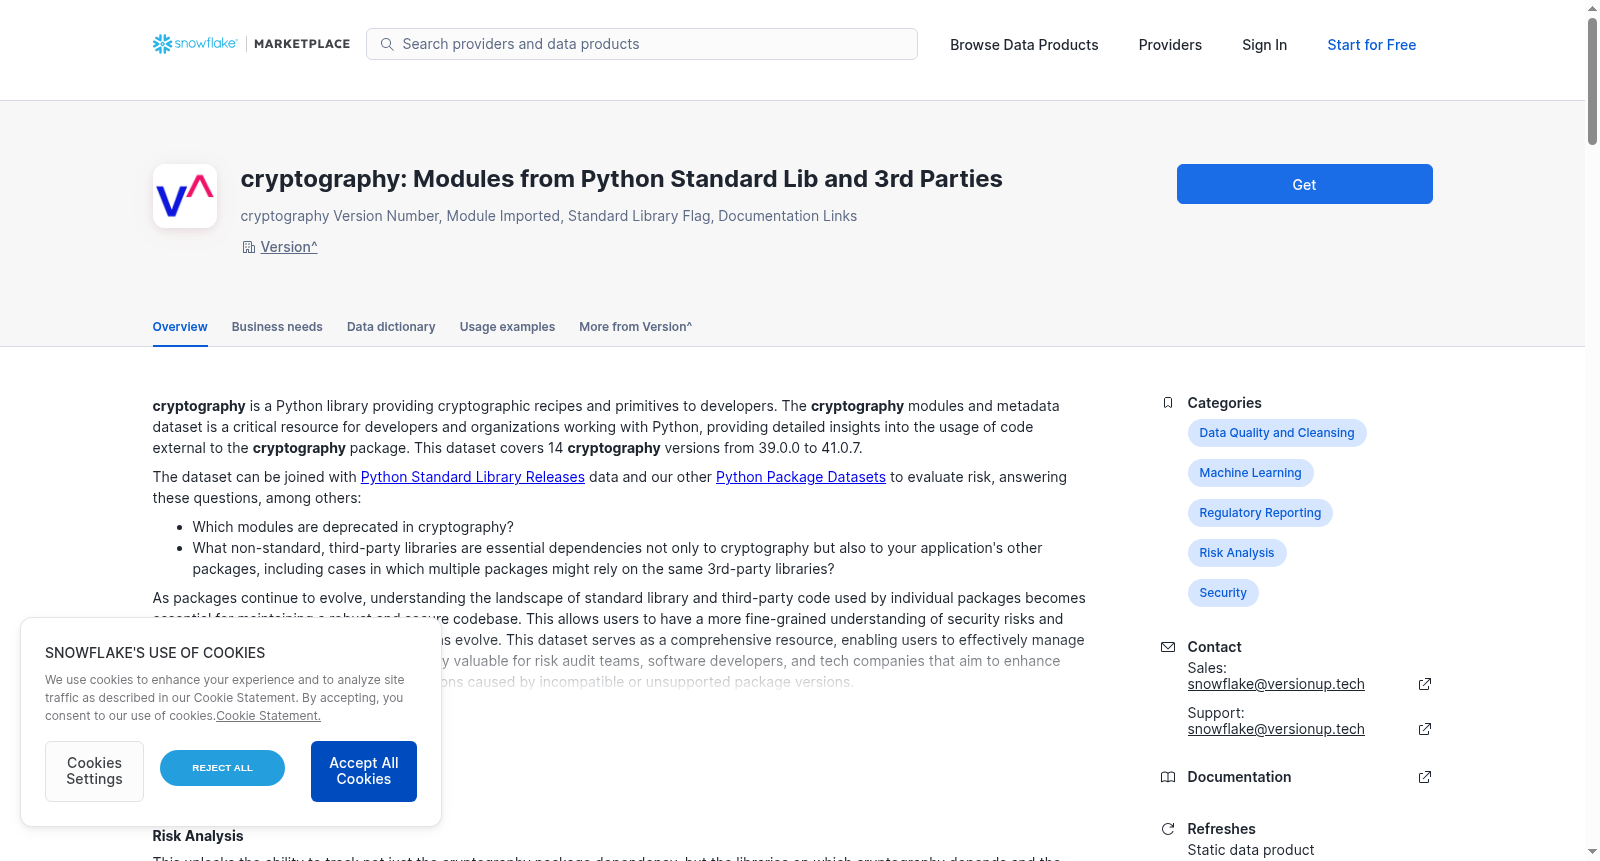This screenshot has width=1600, height=861.
Task: Focus the search providers and data products field
Action: pos(642,44)
